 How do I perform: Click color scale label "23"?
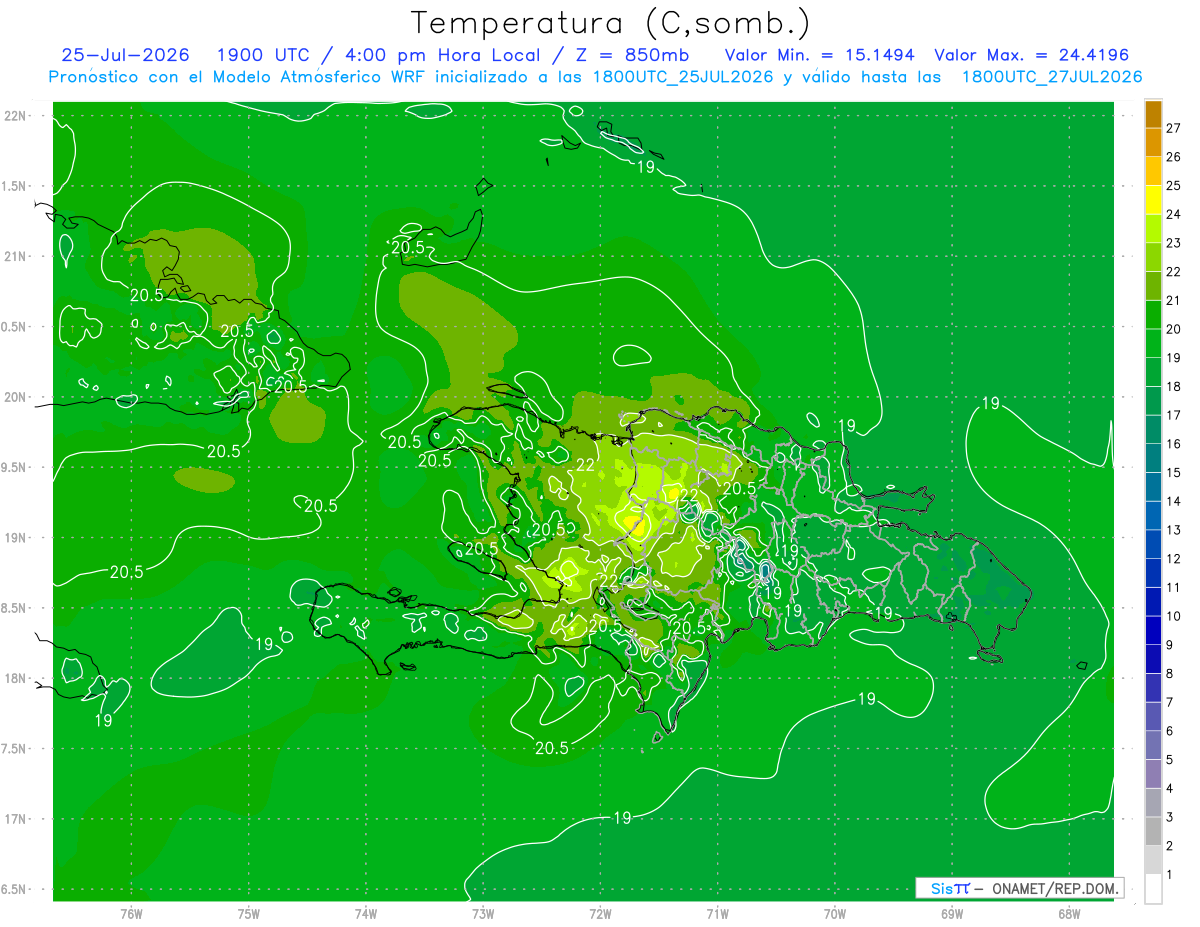point(1174,243)
